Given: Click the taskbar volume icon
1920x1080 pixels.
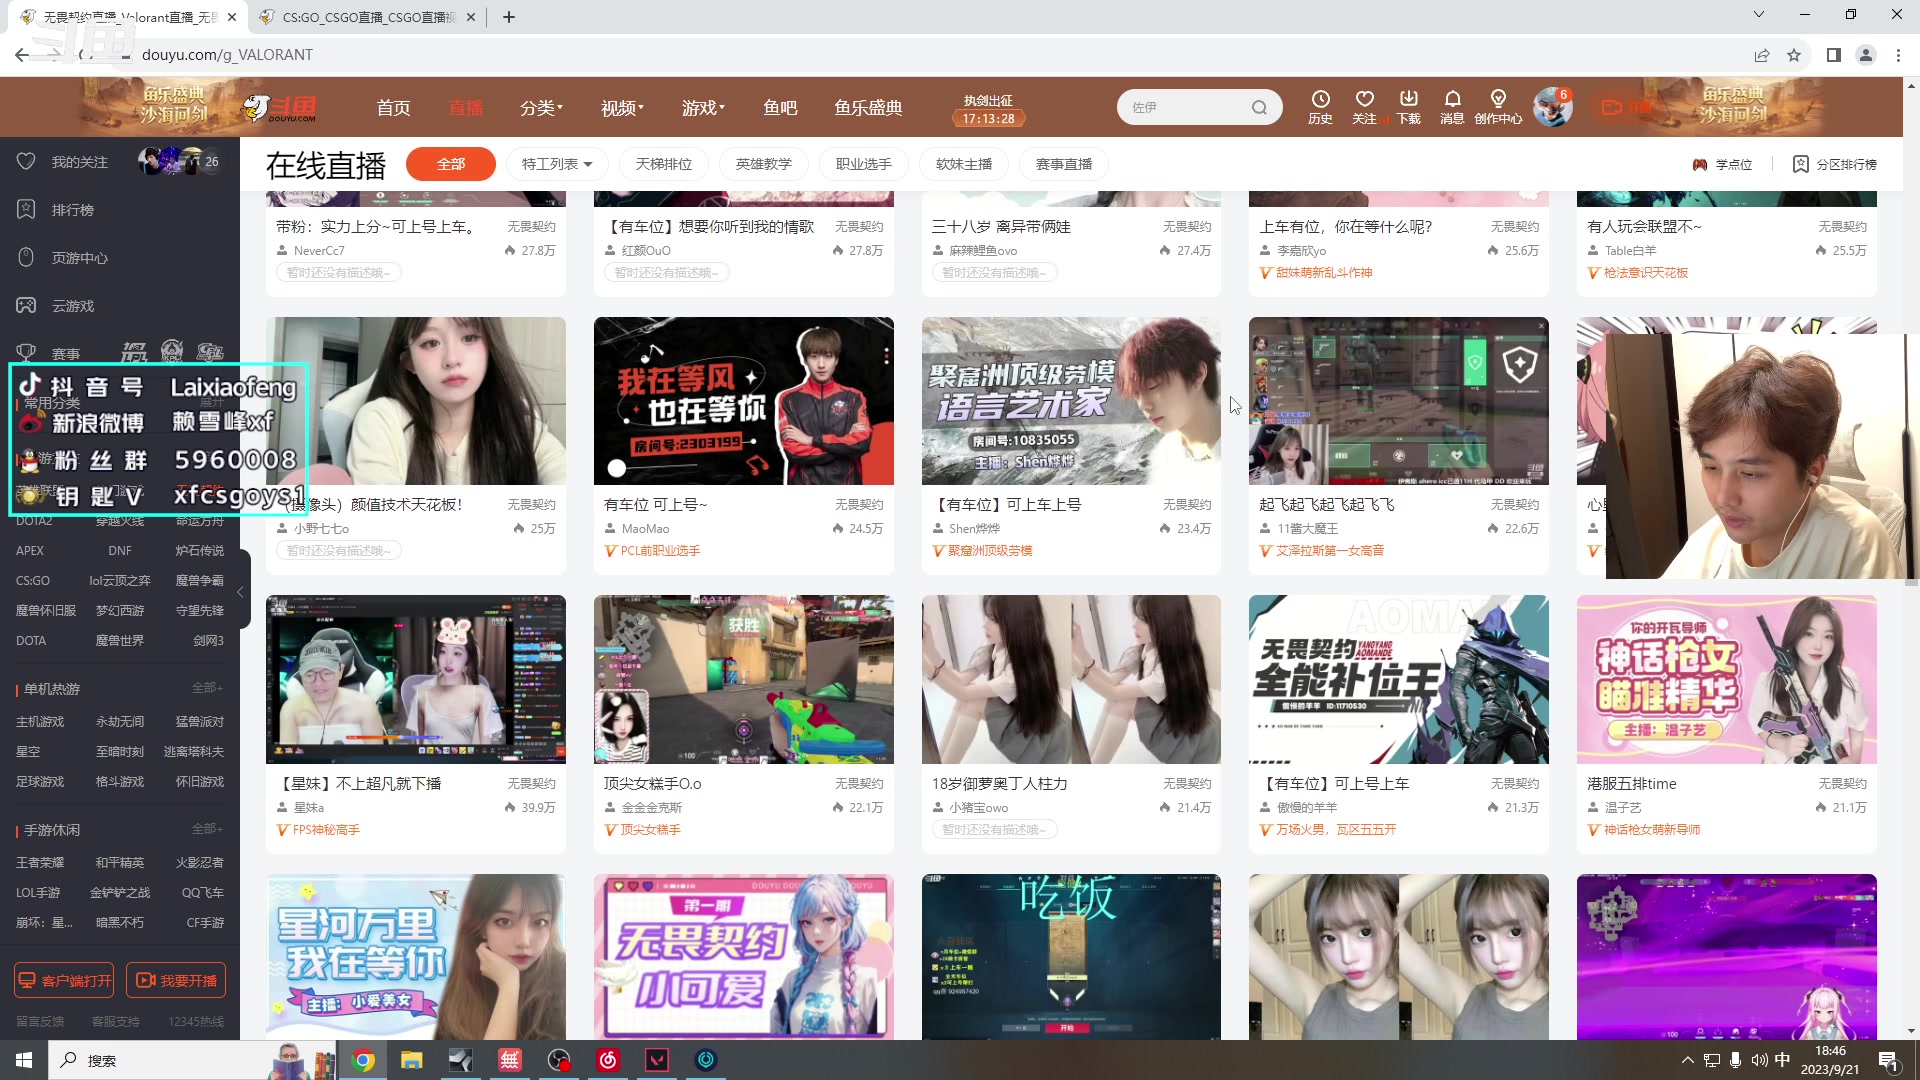Looking at the screenshot, I should click(1759, 1060).
